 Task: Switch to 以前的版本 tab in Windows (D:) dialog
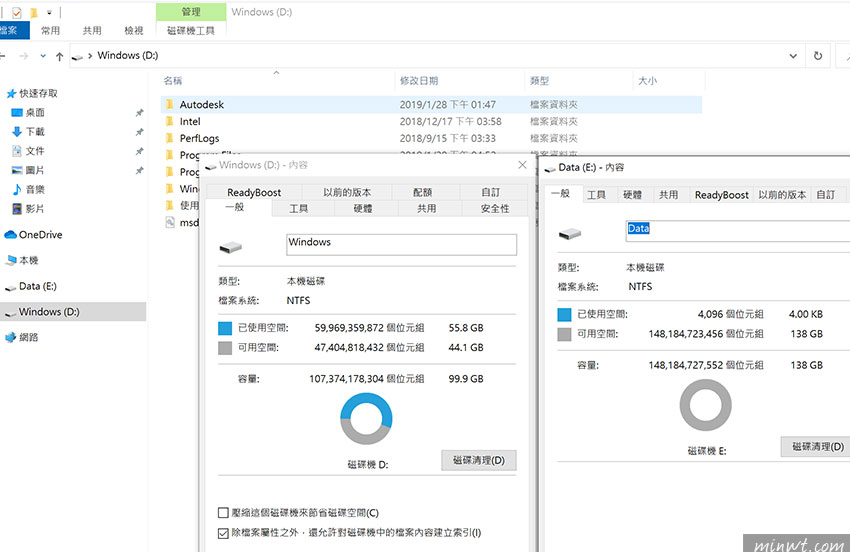347,192
